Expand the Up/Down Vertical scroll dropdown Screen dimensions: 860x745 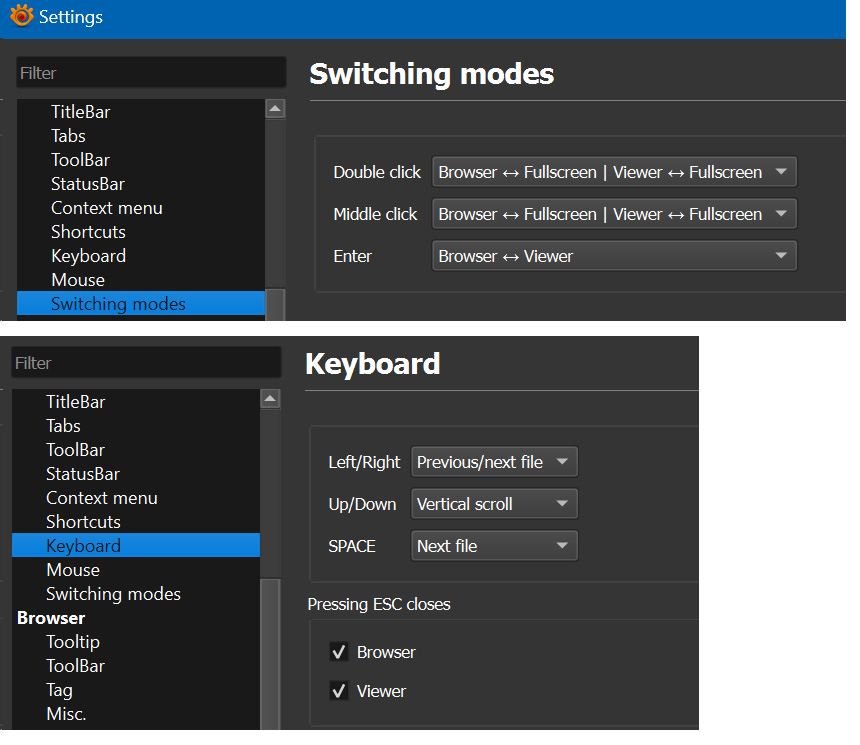494,504
